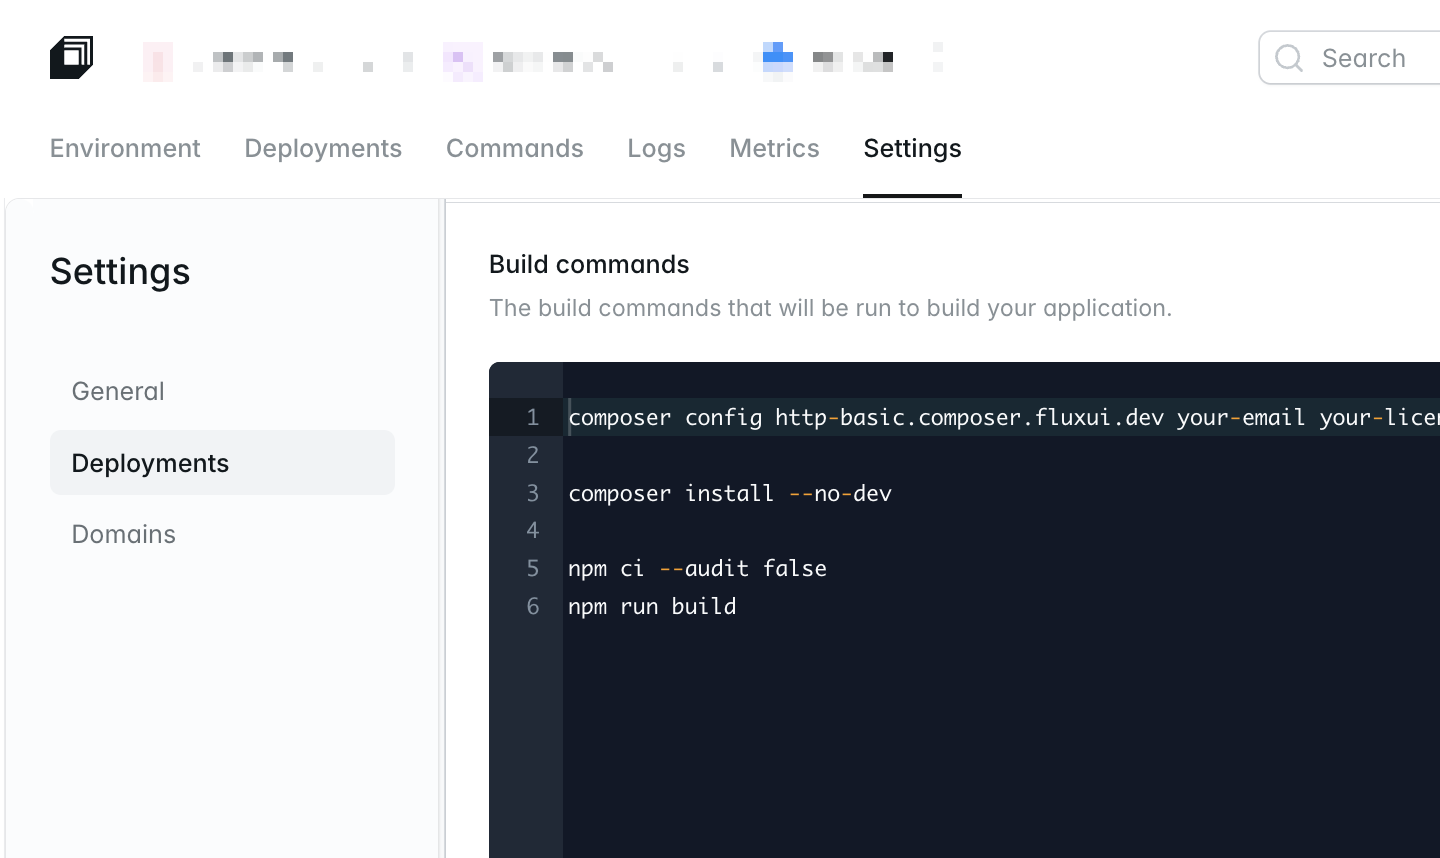Open the Domains settings section

pyautogui.click(x=123, y=534)
